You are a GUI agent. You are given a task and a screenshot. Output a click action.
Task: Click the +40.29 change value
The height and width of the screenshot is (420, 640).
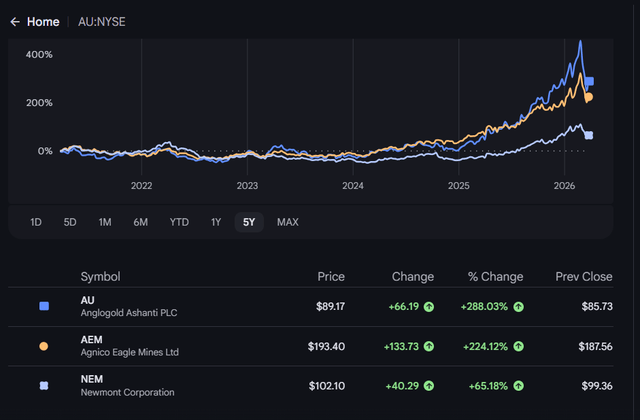coord(402,386)
